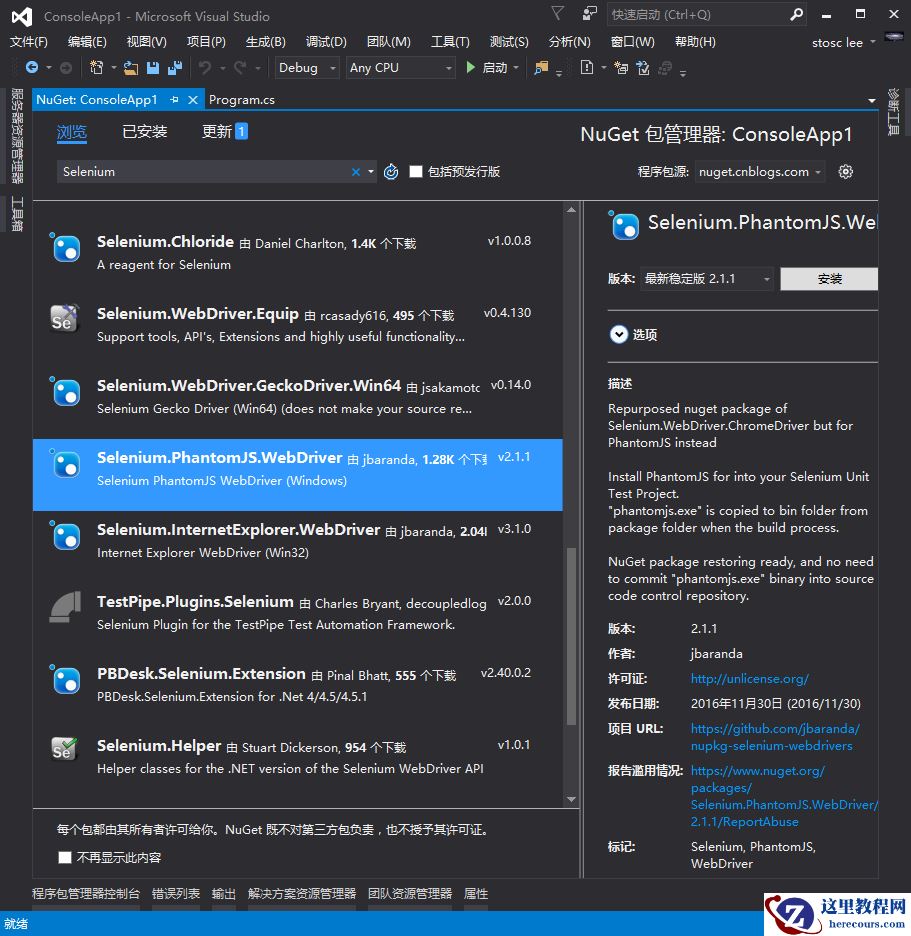Image resolution: width=911 pixels, height=936 pixels.
Task: Open the File (文件) menu
Action: tap(29, 42)
